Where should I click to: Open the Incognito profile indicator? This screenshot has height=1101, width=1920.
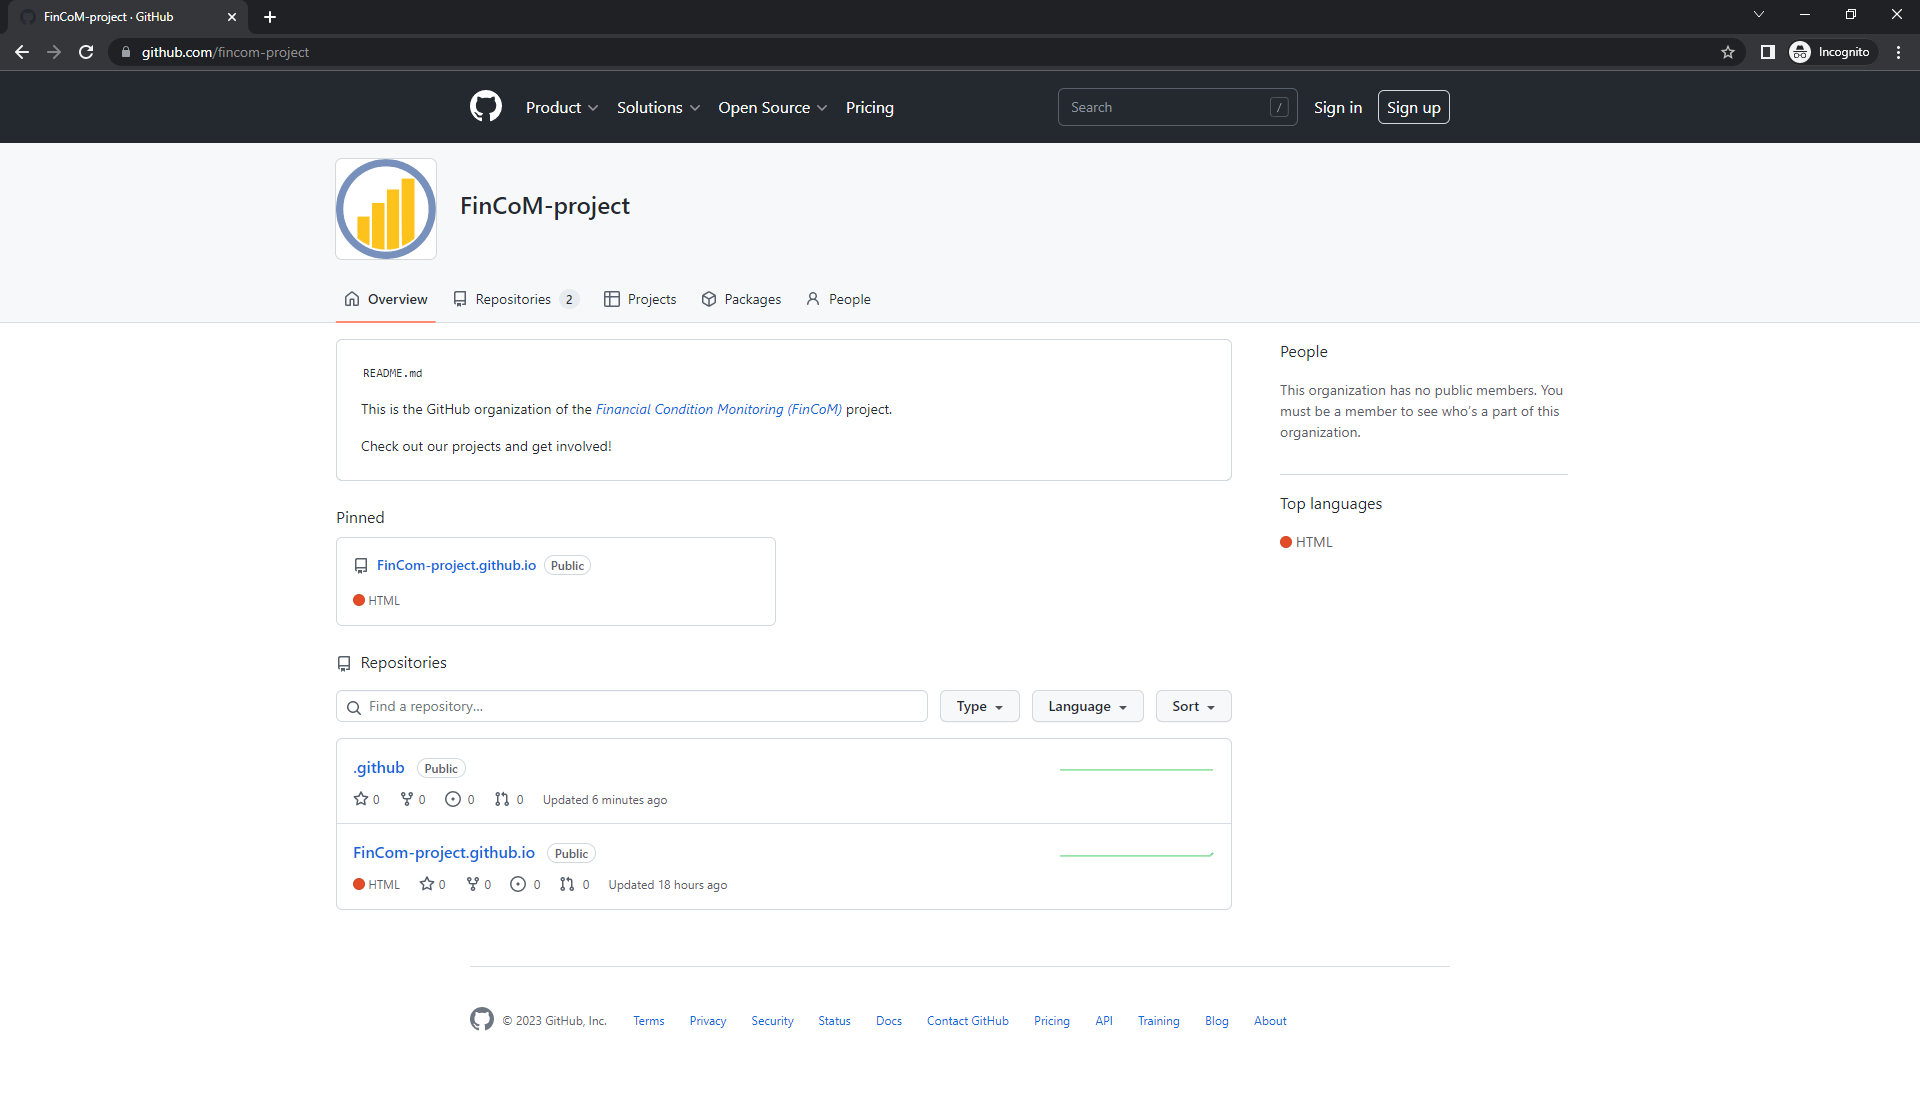pyautogui.click(x=1830, y=52)
